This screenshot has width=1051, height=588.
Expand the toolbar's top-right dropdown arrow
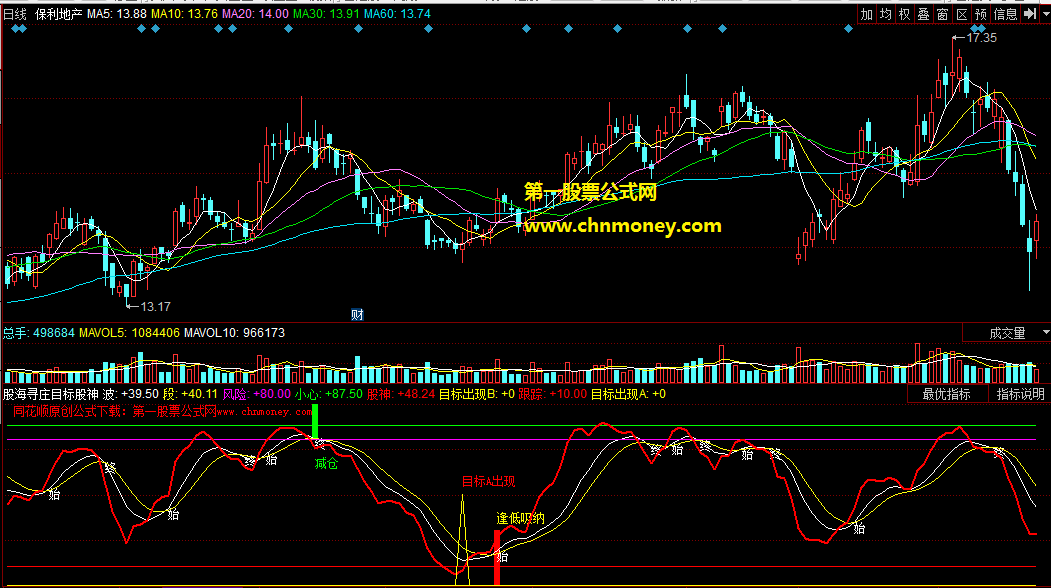coord(1045,14)
